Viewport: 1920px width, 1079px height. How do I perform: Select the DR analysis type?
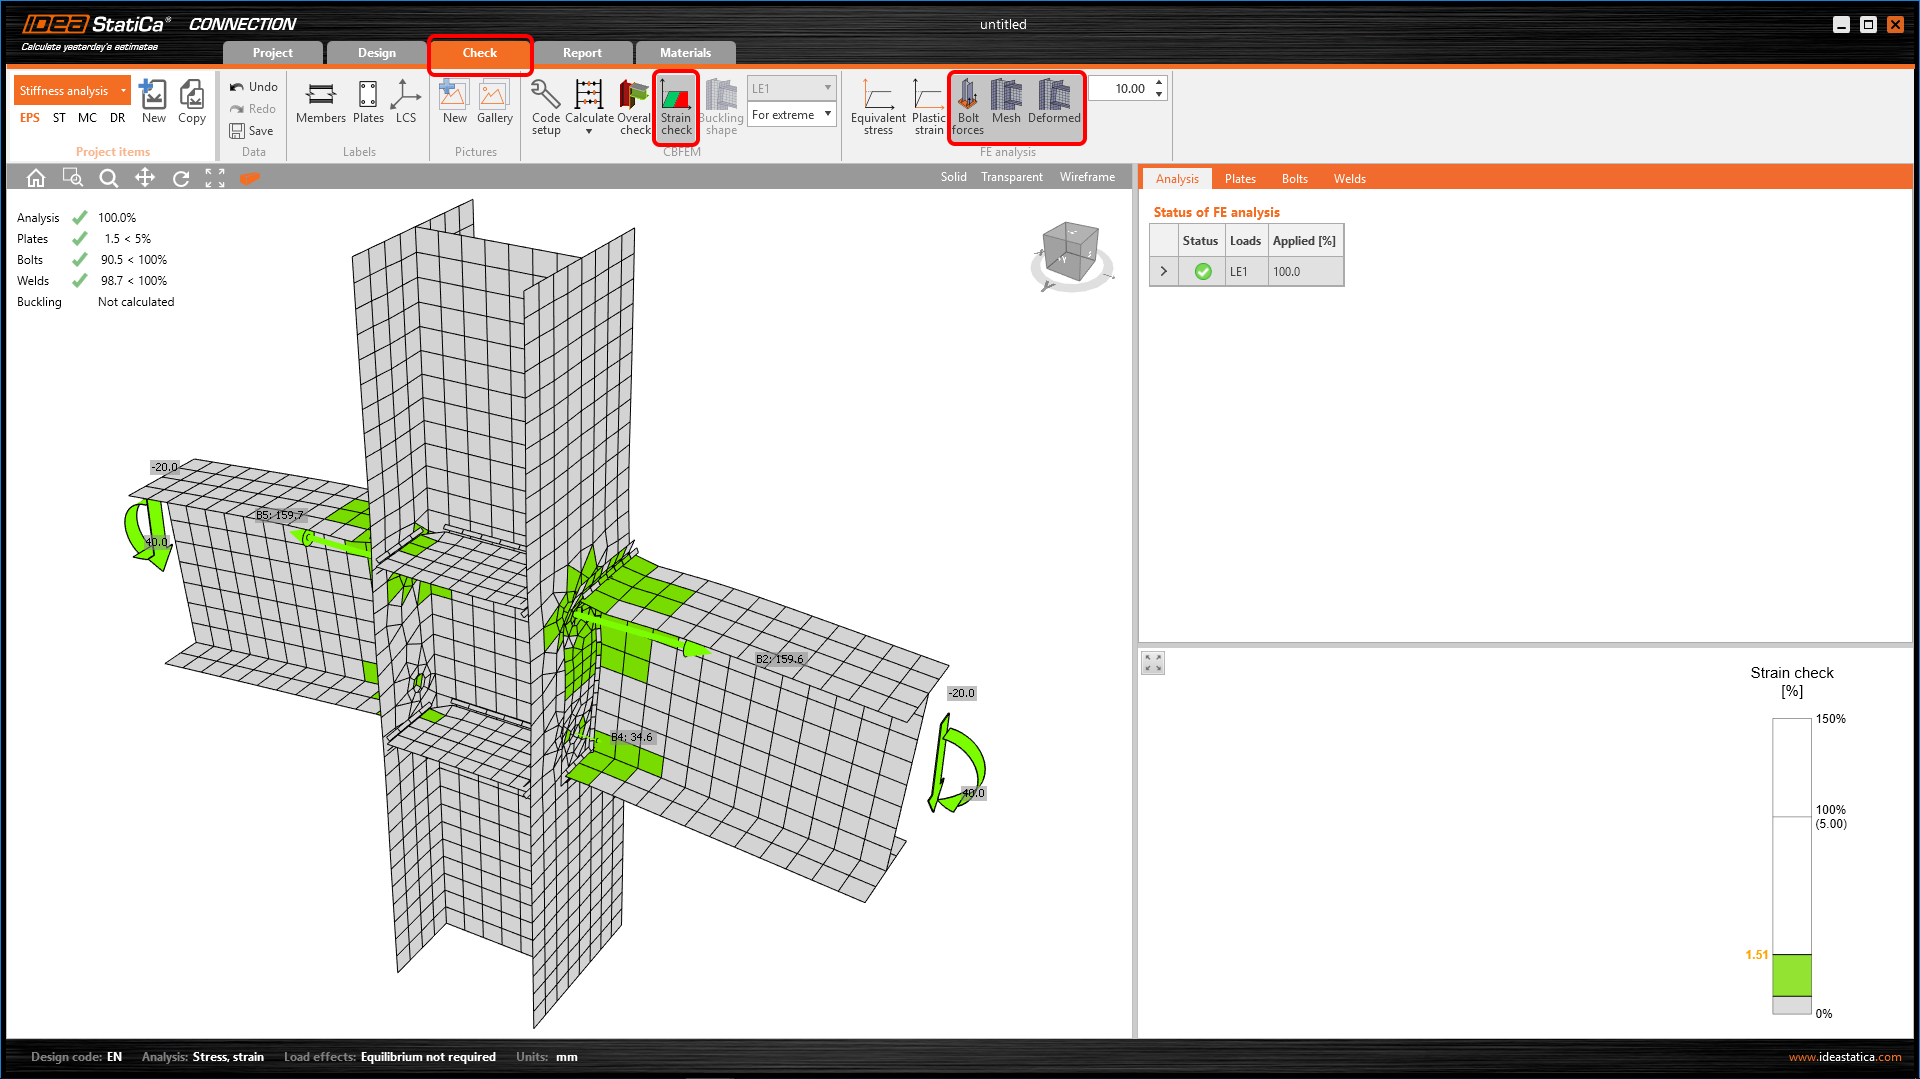click(117, 118)
